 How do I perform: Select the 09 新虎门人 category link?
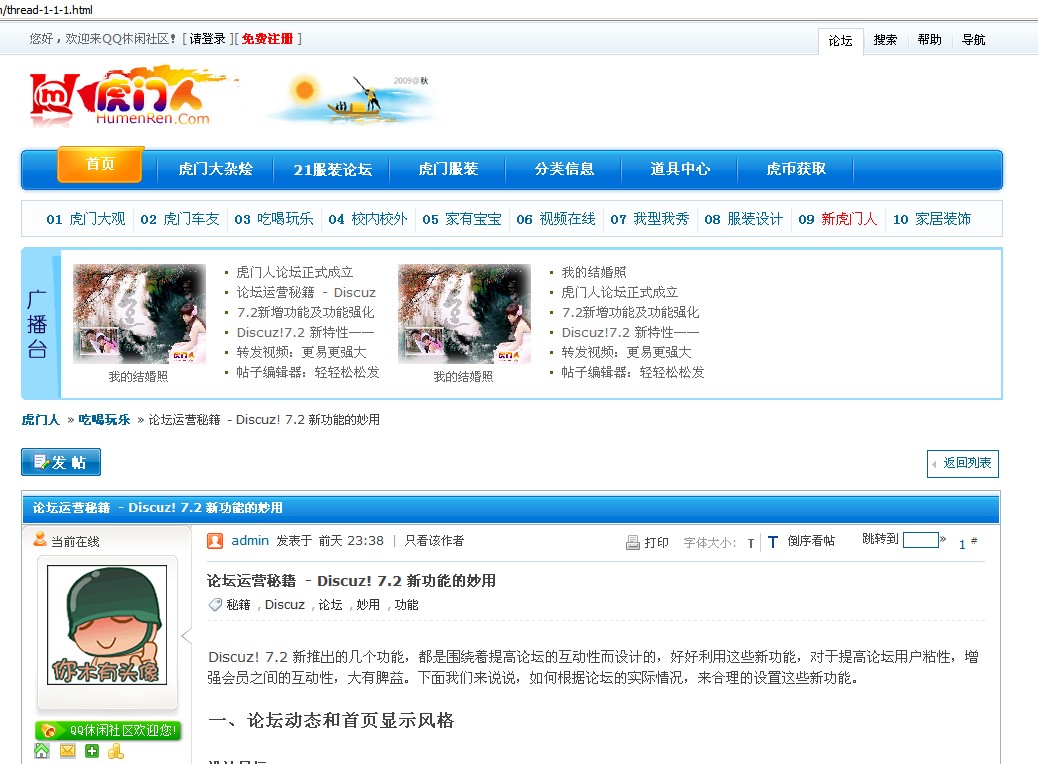(838, 219)
